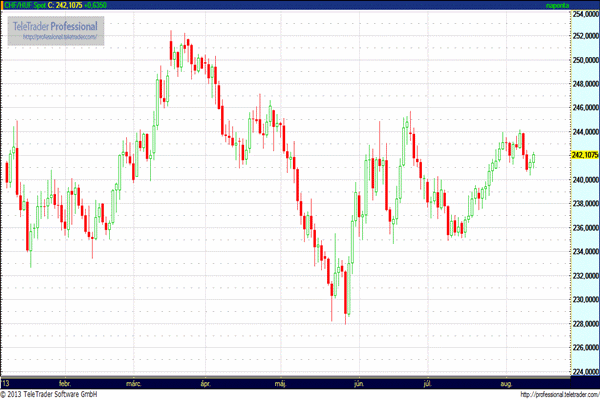
Task: Click the 13 year label on time axis
Action: pyautogui.click(x=6, y=383)
